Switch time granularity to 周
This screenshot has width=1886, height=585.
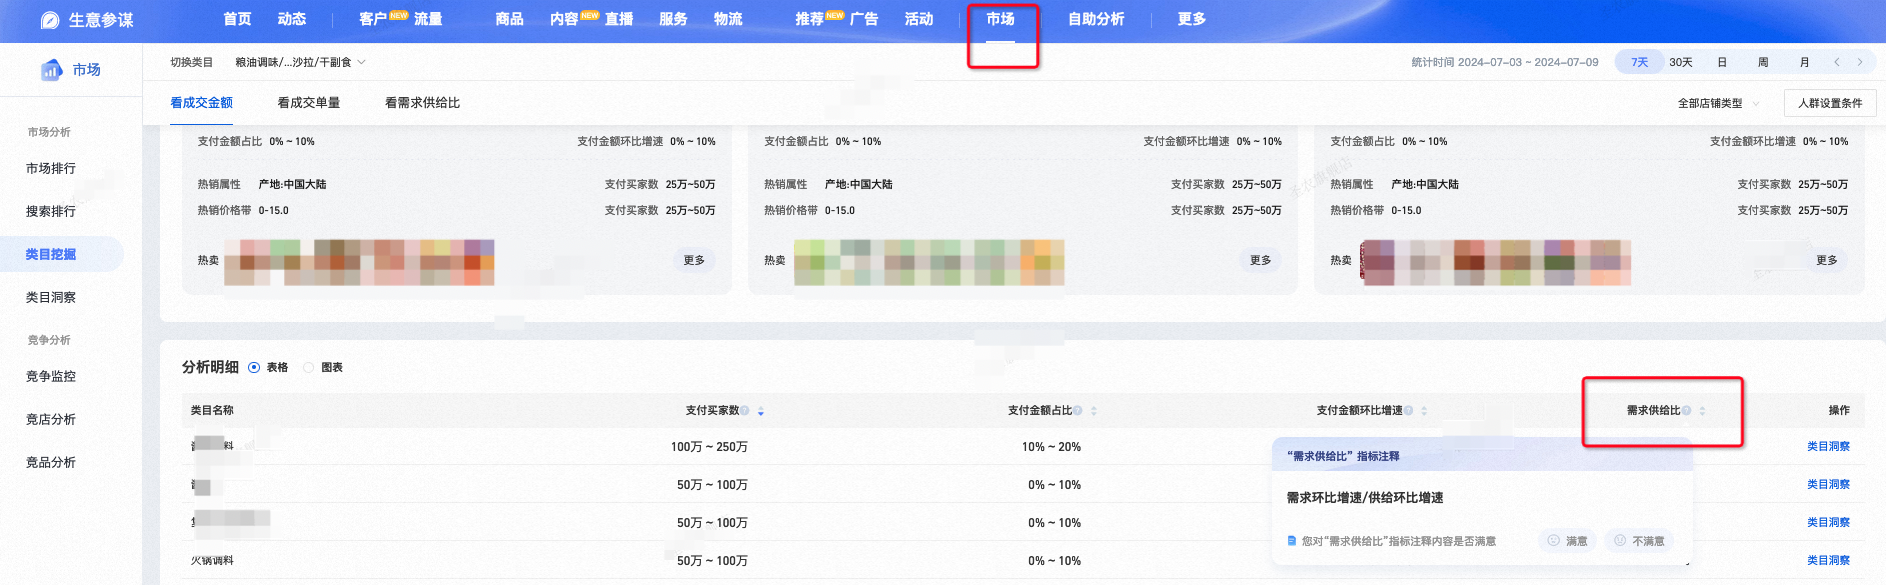(x=1763, y=62)
